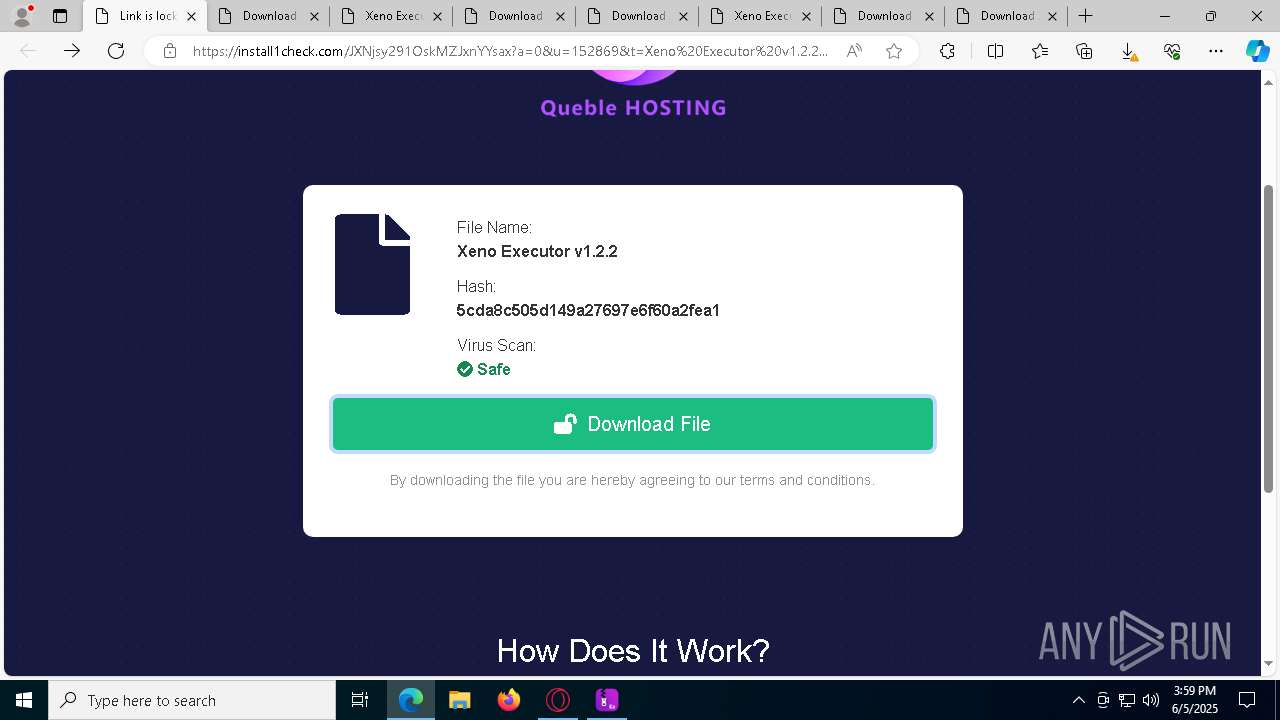Click the address bar URL field
Screen dimensions: 1280x720
pos(510,51)
